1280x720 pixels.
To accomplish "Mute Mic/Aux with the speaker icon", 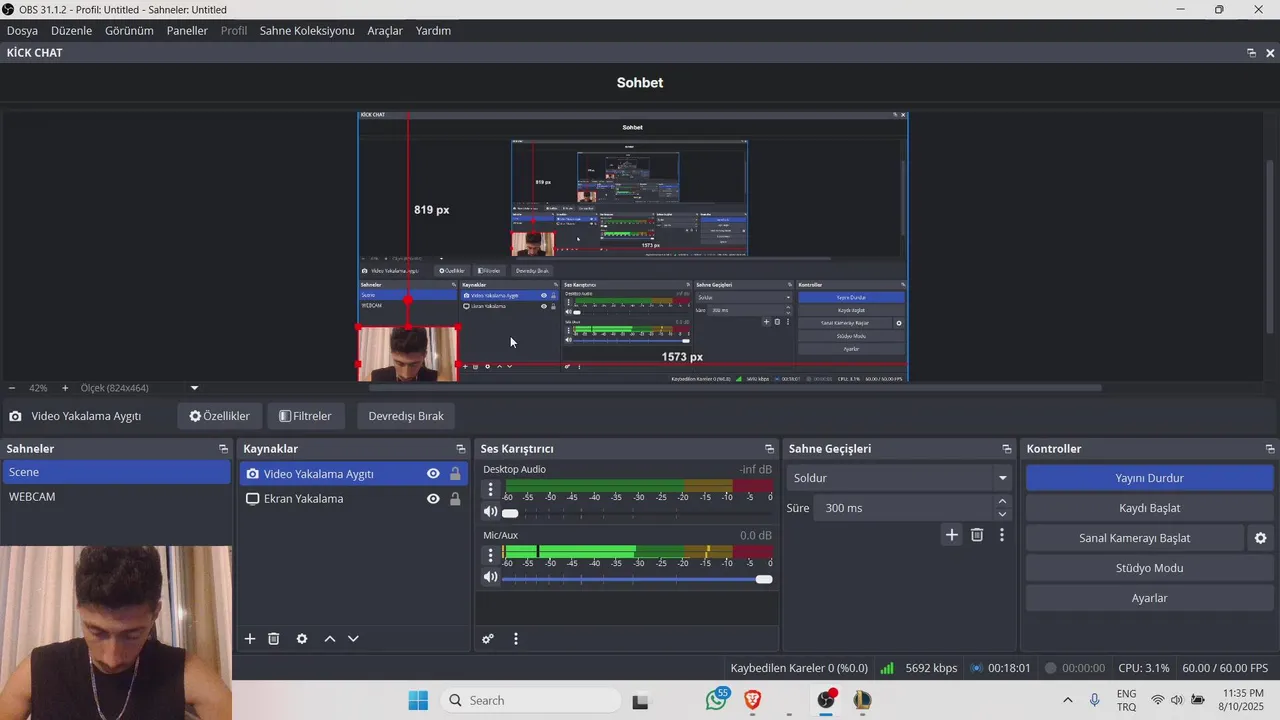I will (490, 577).
